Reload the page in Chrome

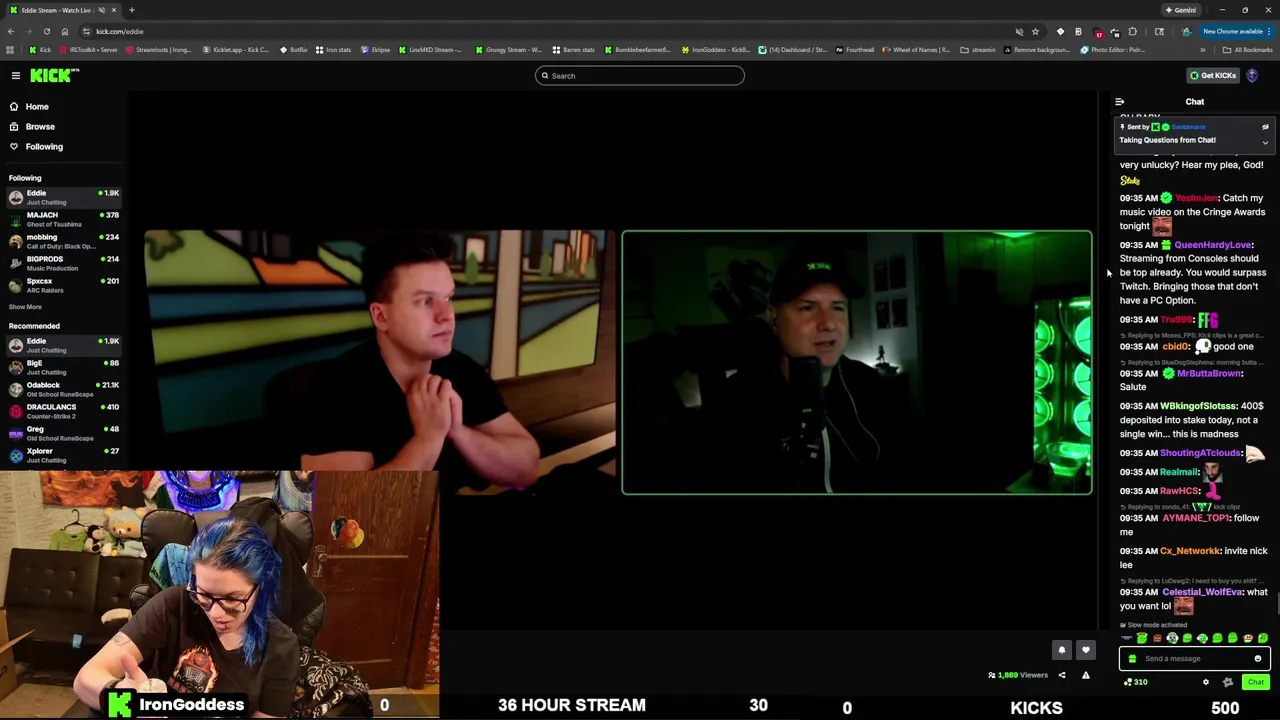[47, 31]
